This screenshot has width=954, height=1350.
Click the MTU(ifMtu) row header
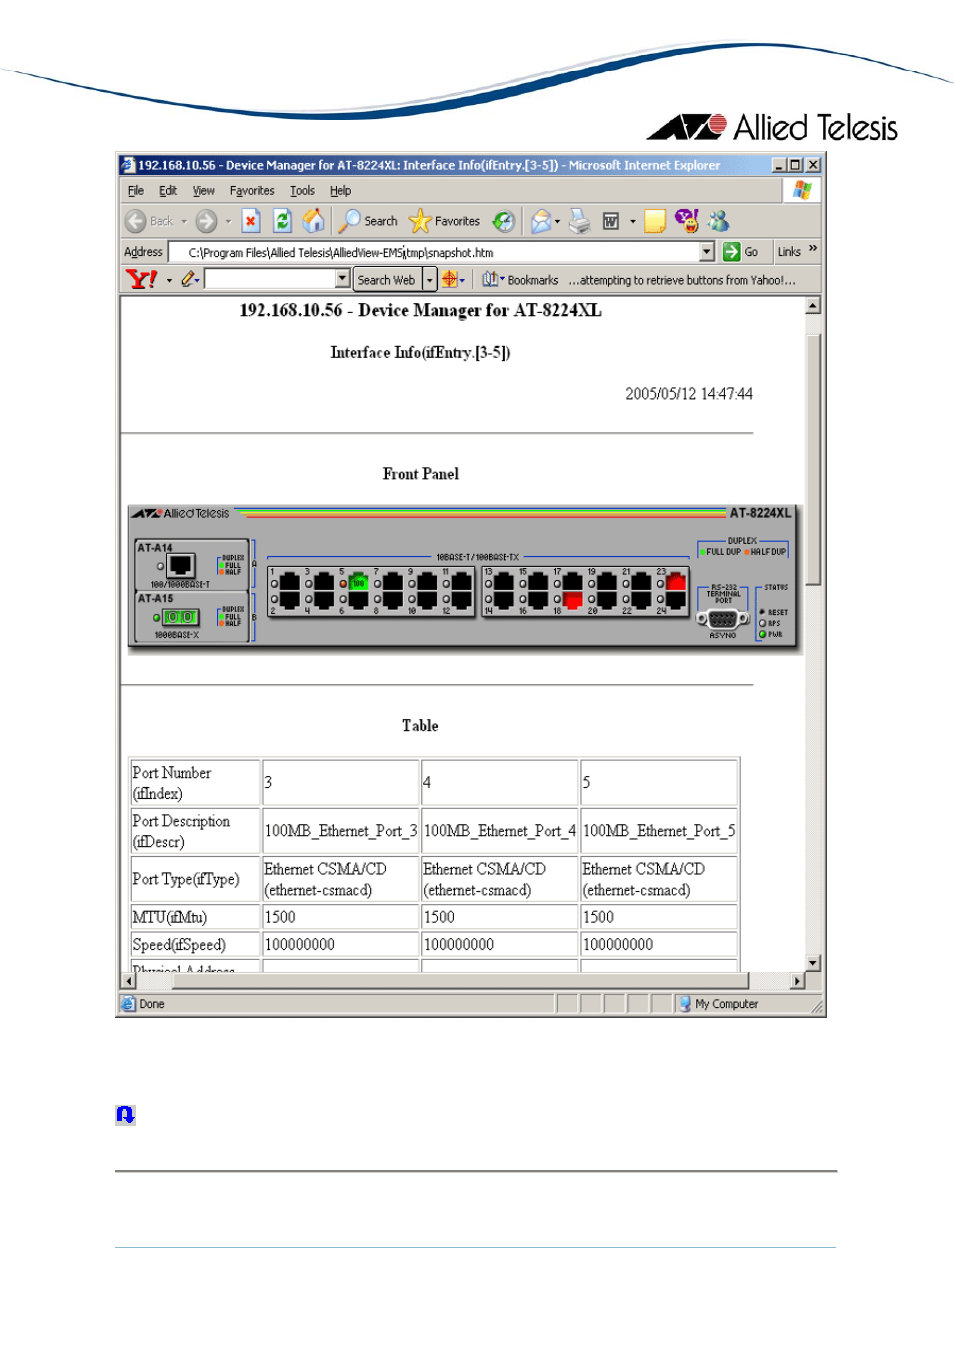coord(195,917)
